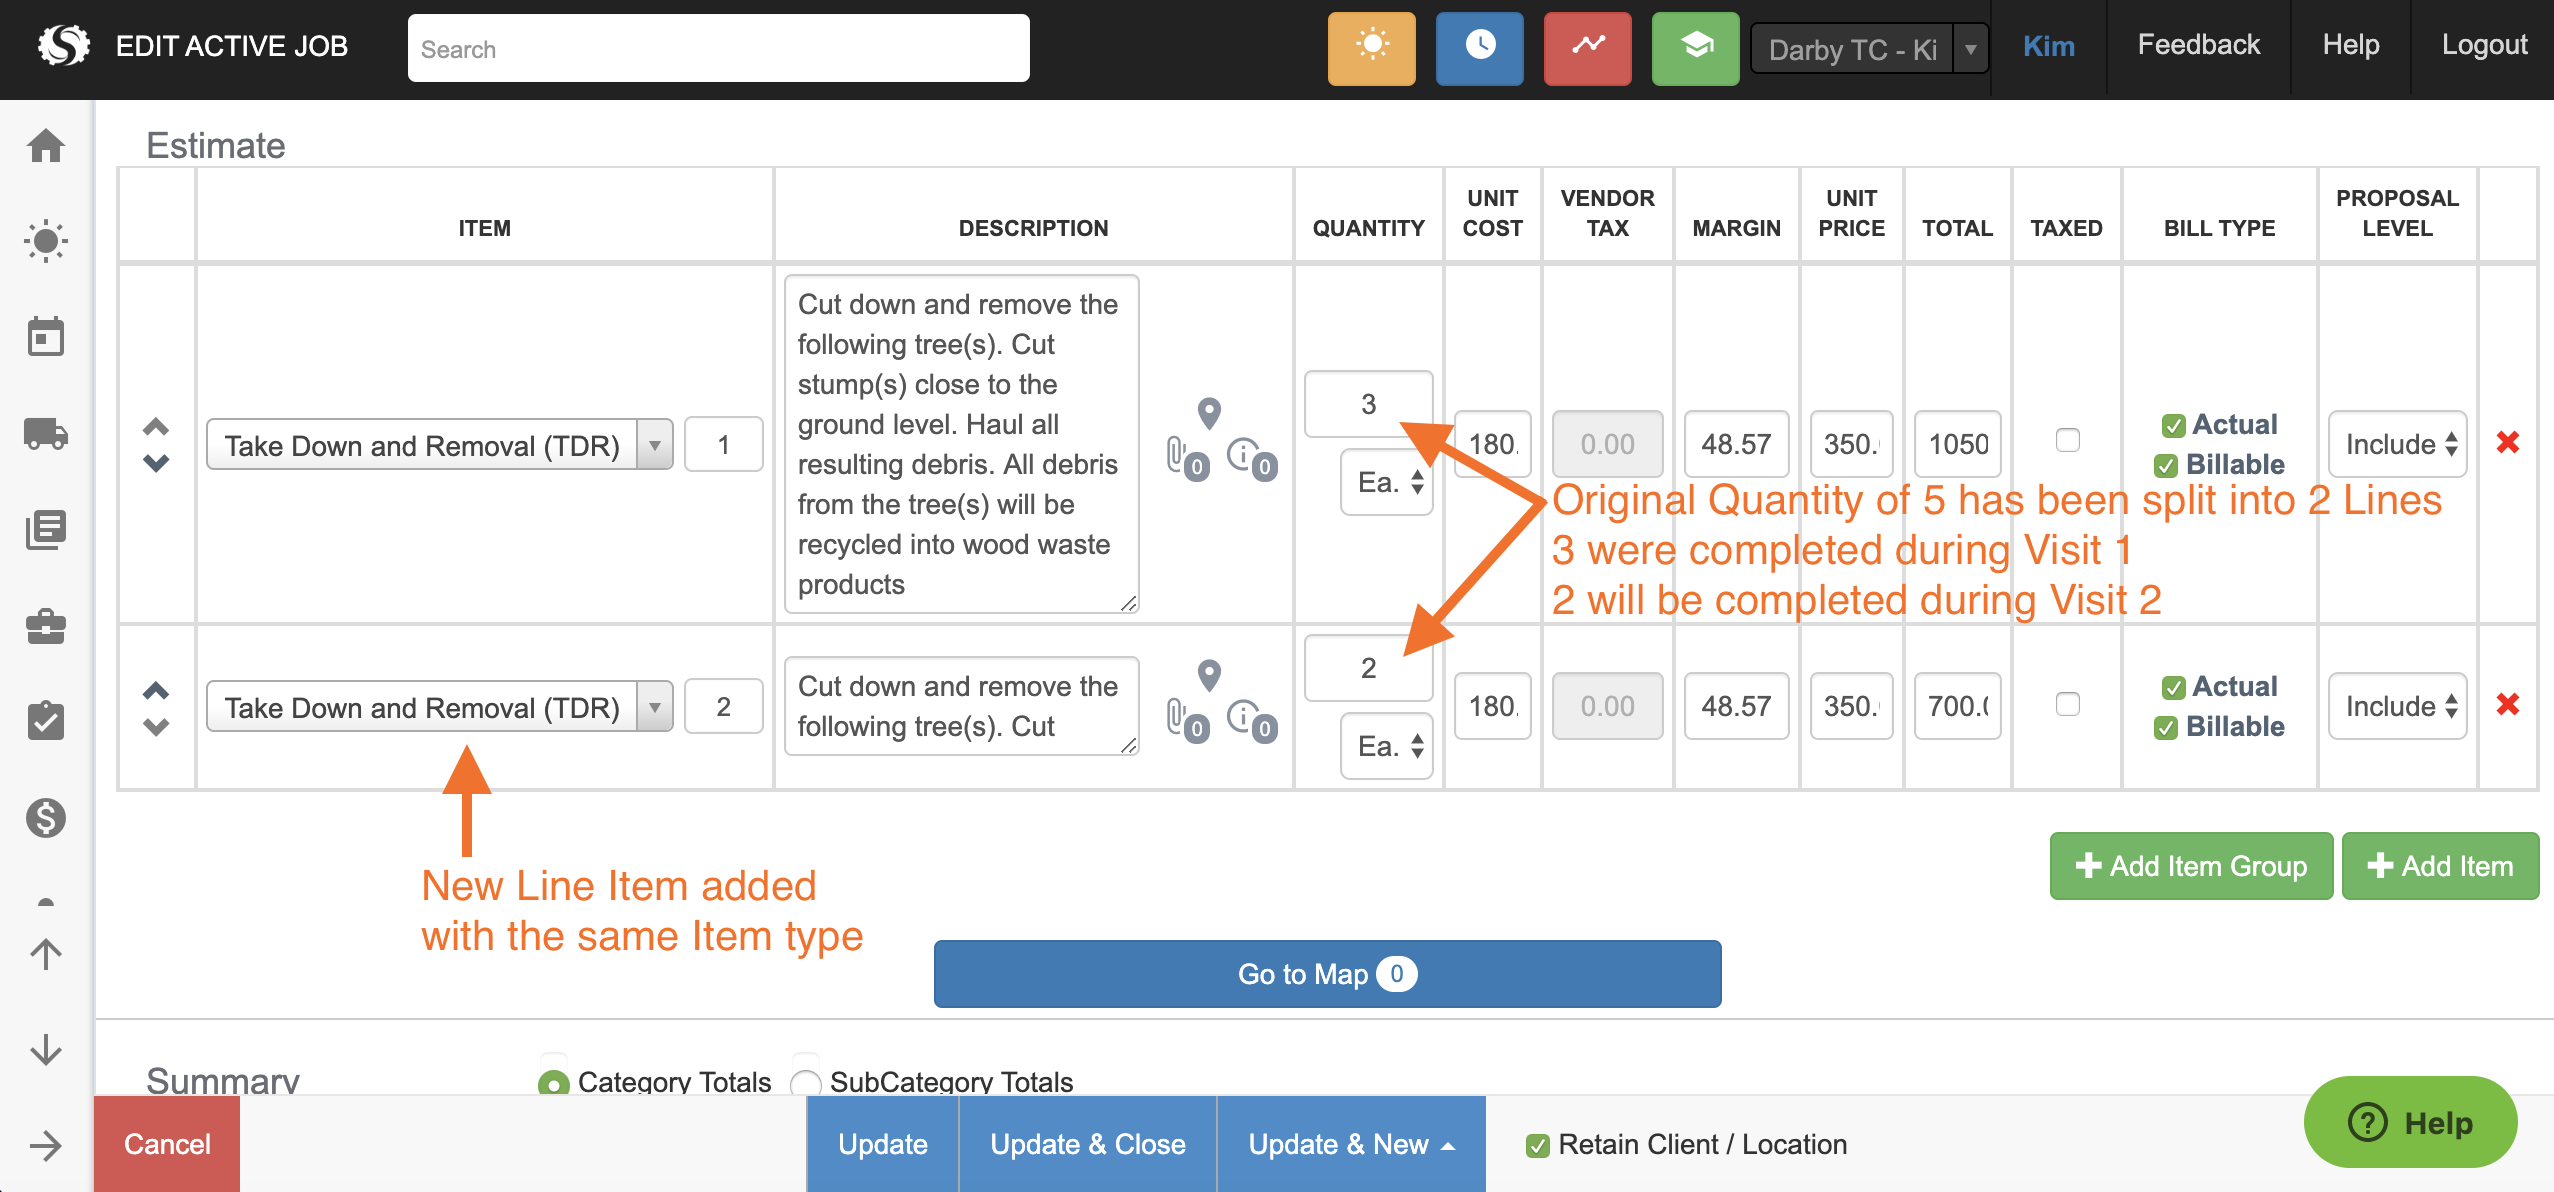Click Logout in top navigation
Screen dimensions: 2554x1192
tap(2483, 45)
